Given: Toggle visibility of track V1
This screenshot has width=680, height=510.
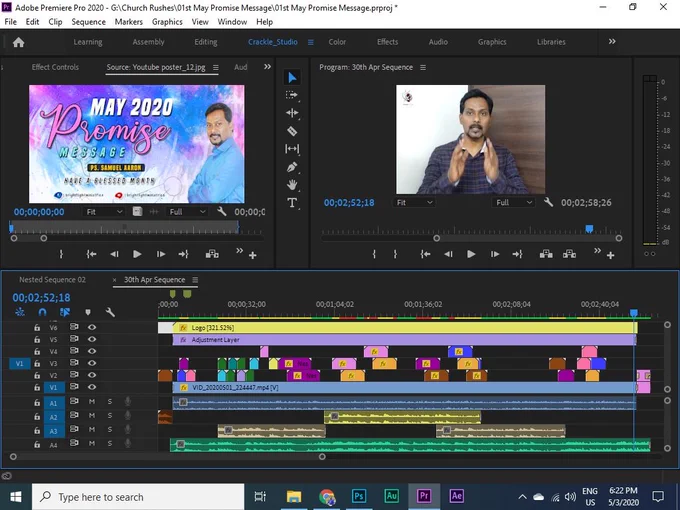Looking at the screenshot, I should pyautogui.click(x=92, y=387).
